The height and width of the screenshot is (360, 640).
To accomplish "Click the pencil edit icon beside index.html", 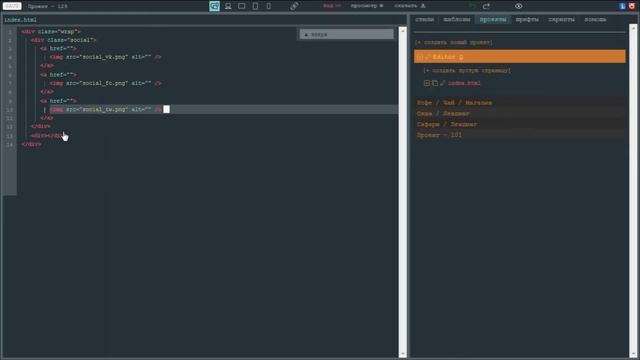I will (442, 83).
